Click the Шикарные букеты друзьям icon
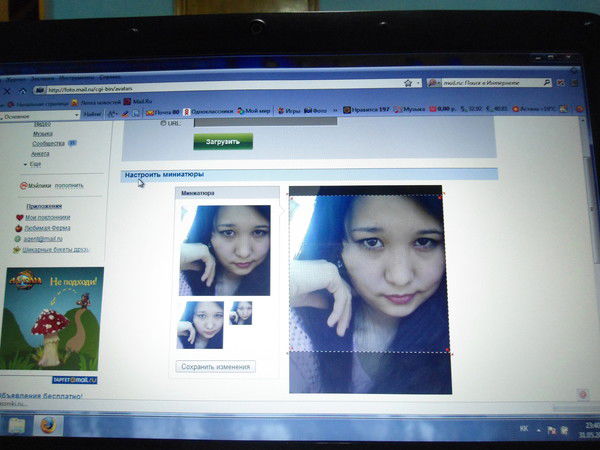 19,249
